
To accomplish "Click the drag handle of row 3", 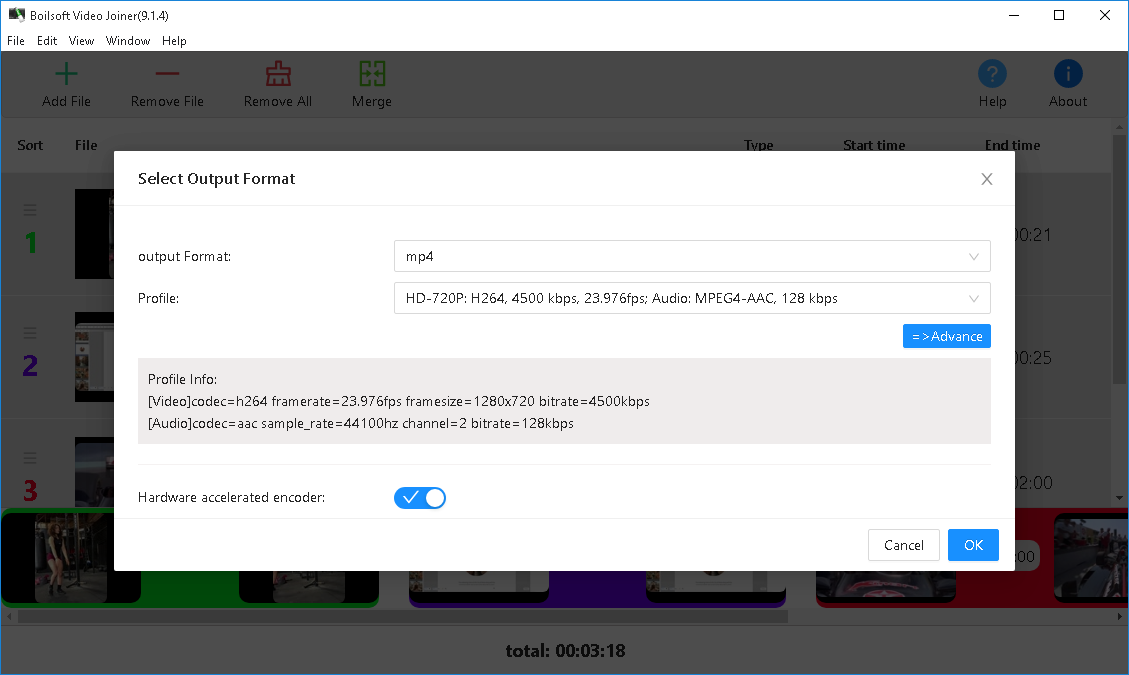I will point(30,457).
